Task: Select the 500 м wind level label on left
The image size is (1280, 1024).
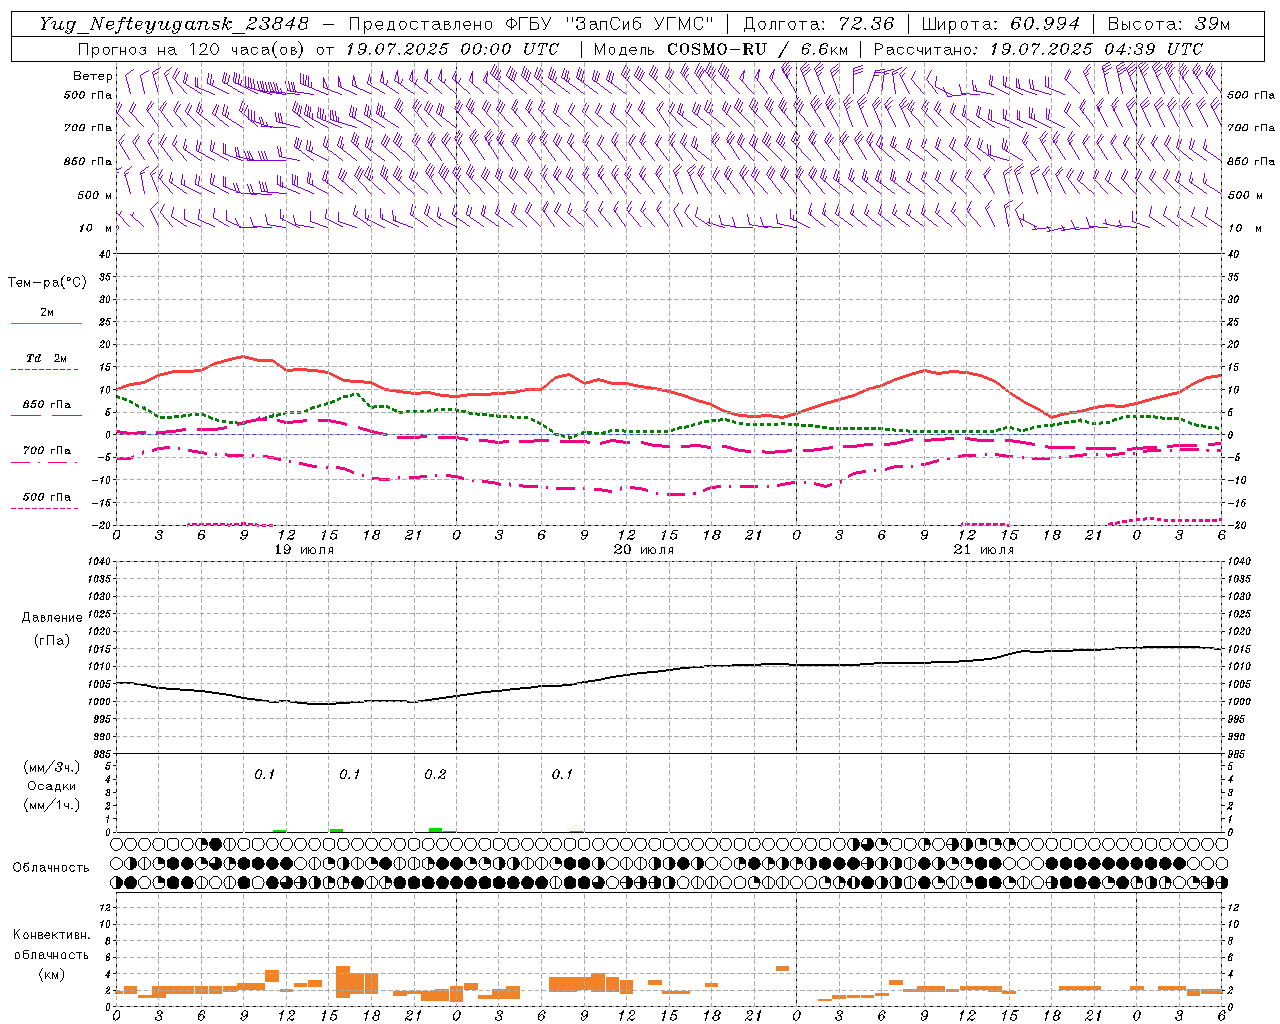Action: [x=94, y=196]
